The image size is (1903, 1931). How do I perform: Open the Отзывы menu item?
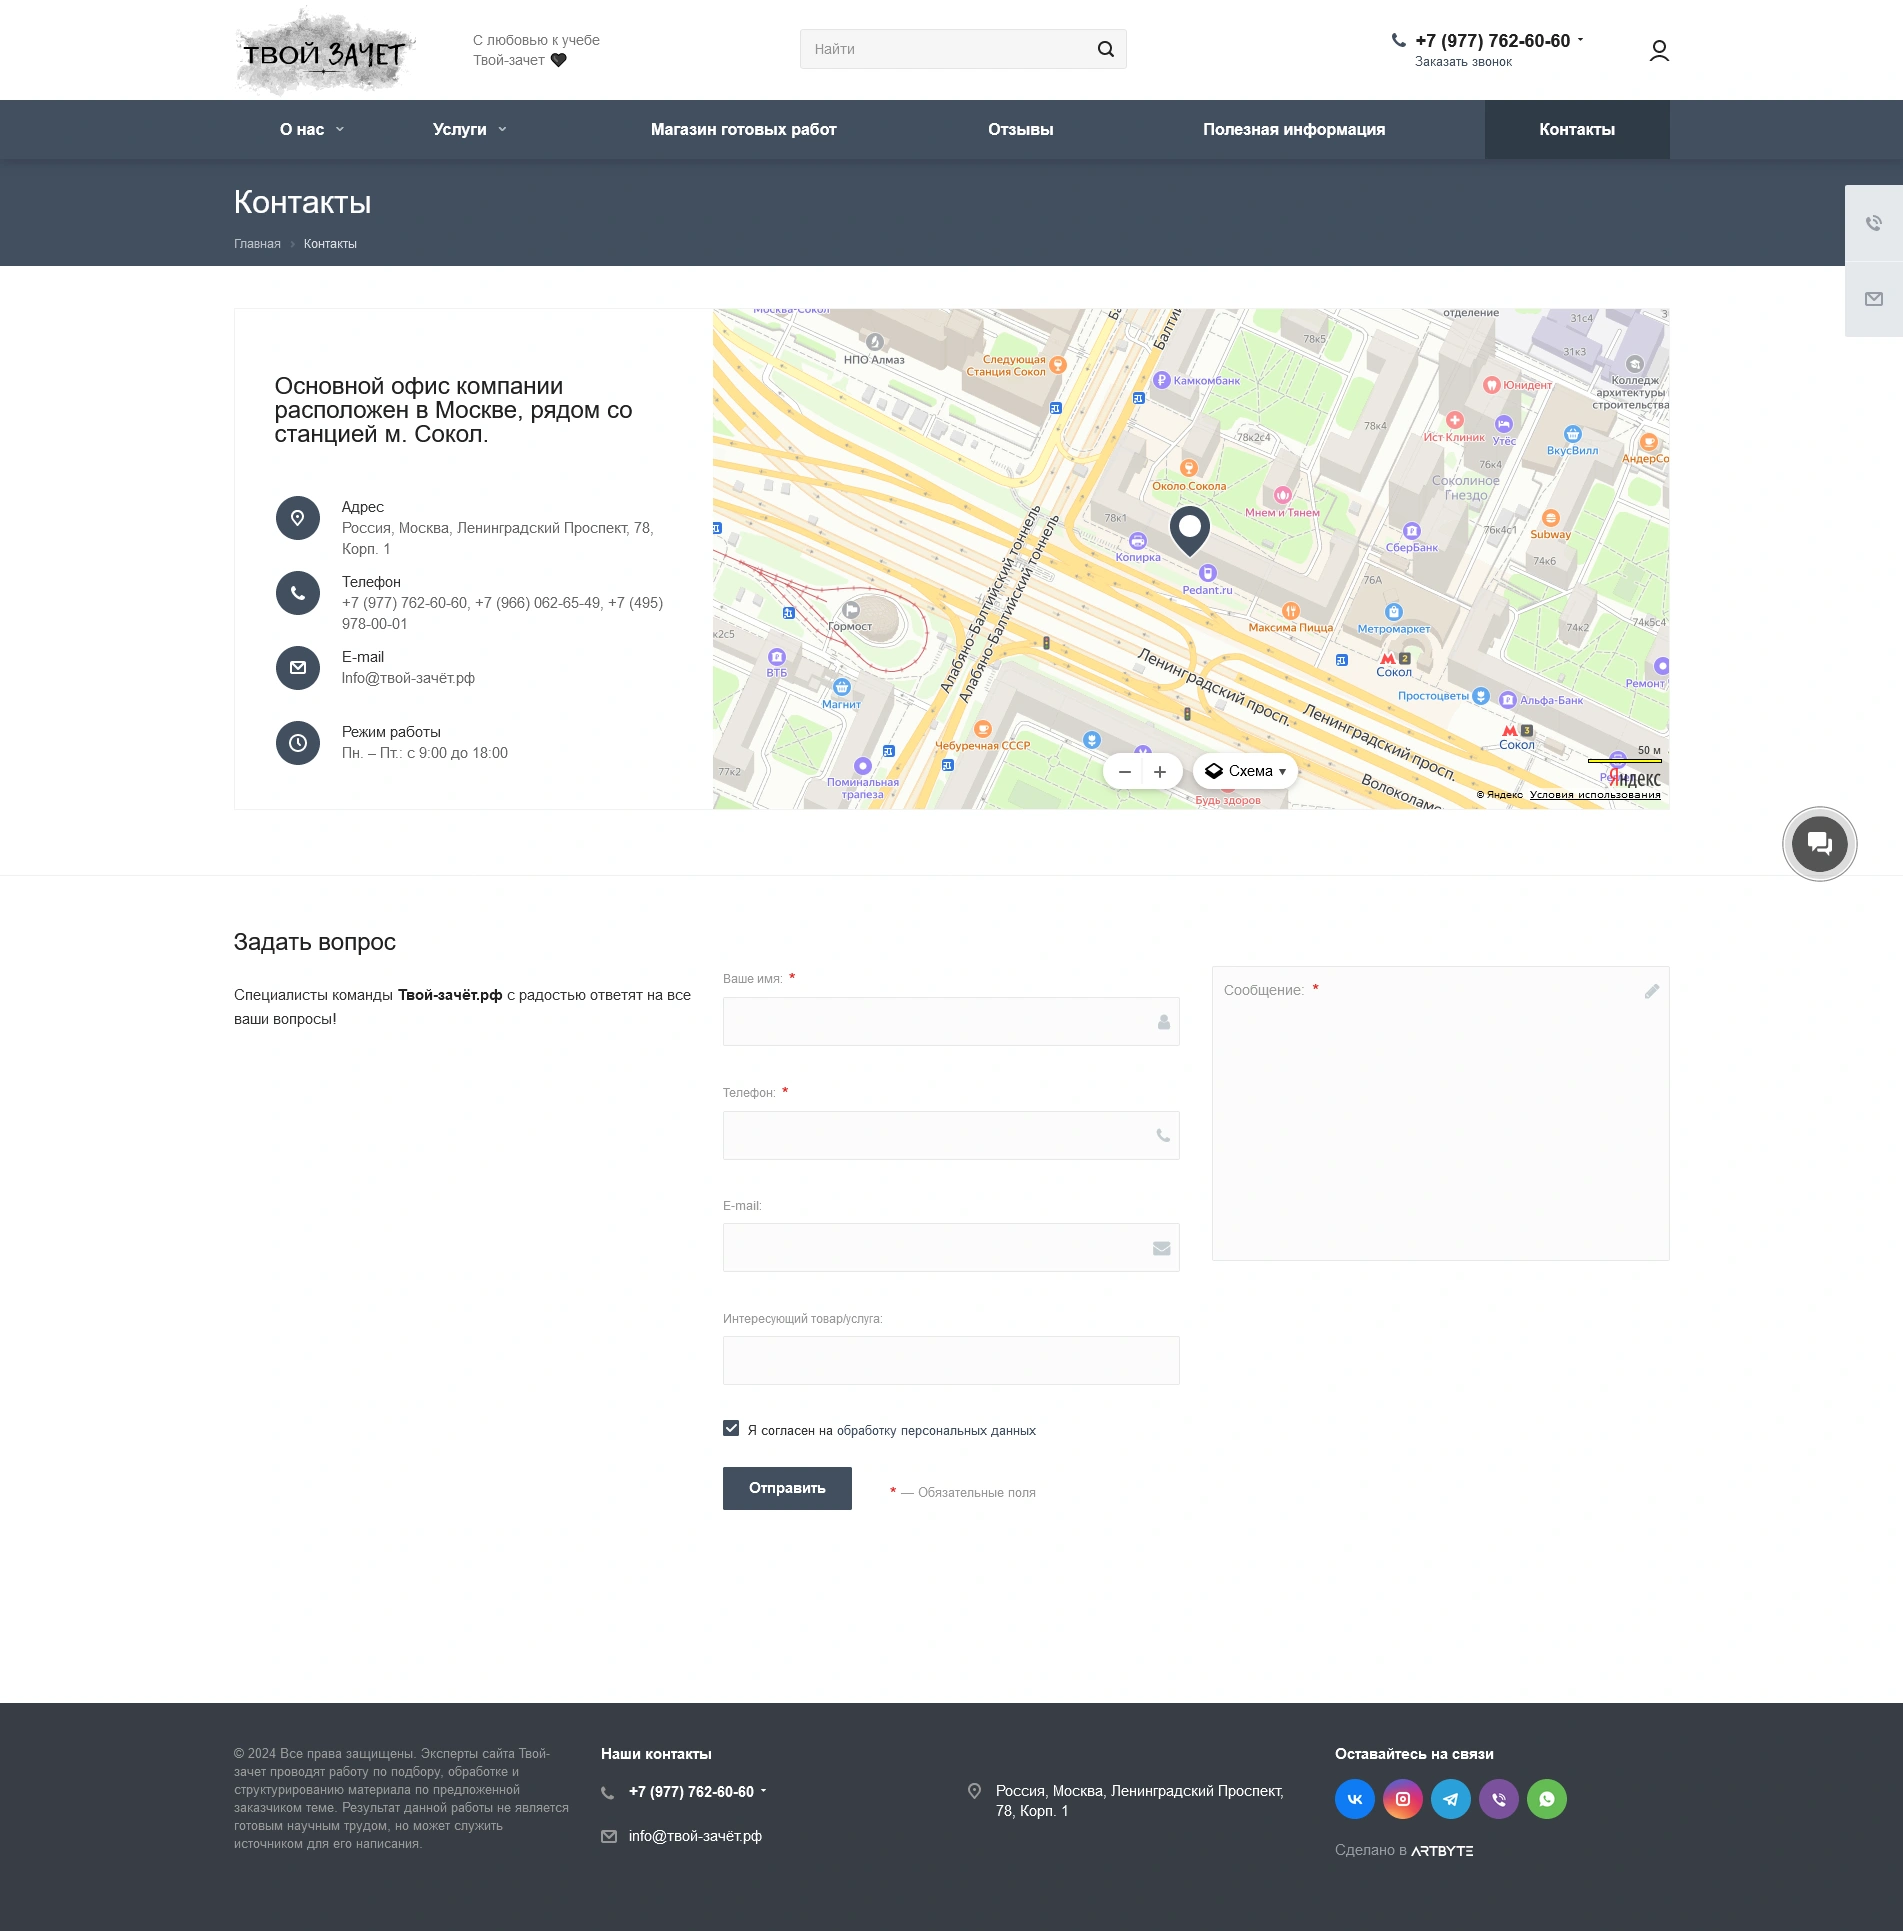(x=1020, y=129)
